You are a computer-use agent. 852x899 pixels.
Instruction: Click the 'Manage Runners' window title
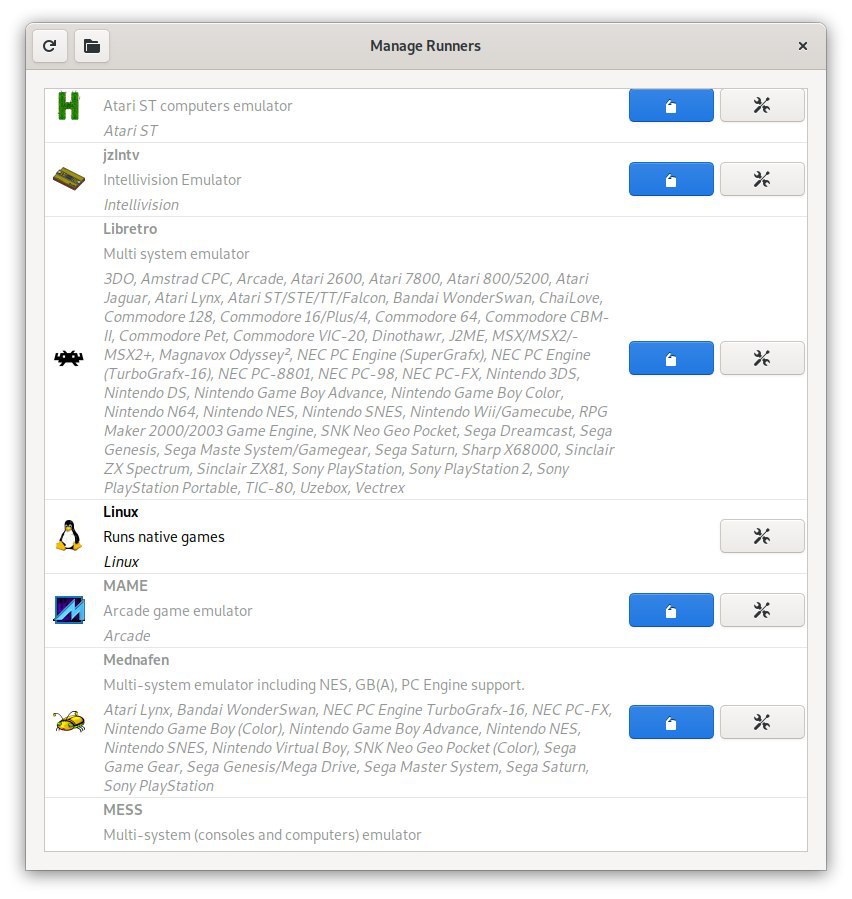tap(425, 46)
